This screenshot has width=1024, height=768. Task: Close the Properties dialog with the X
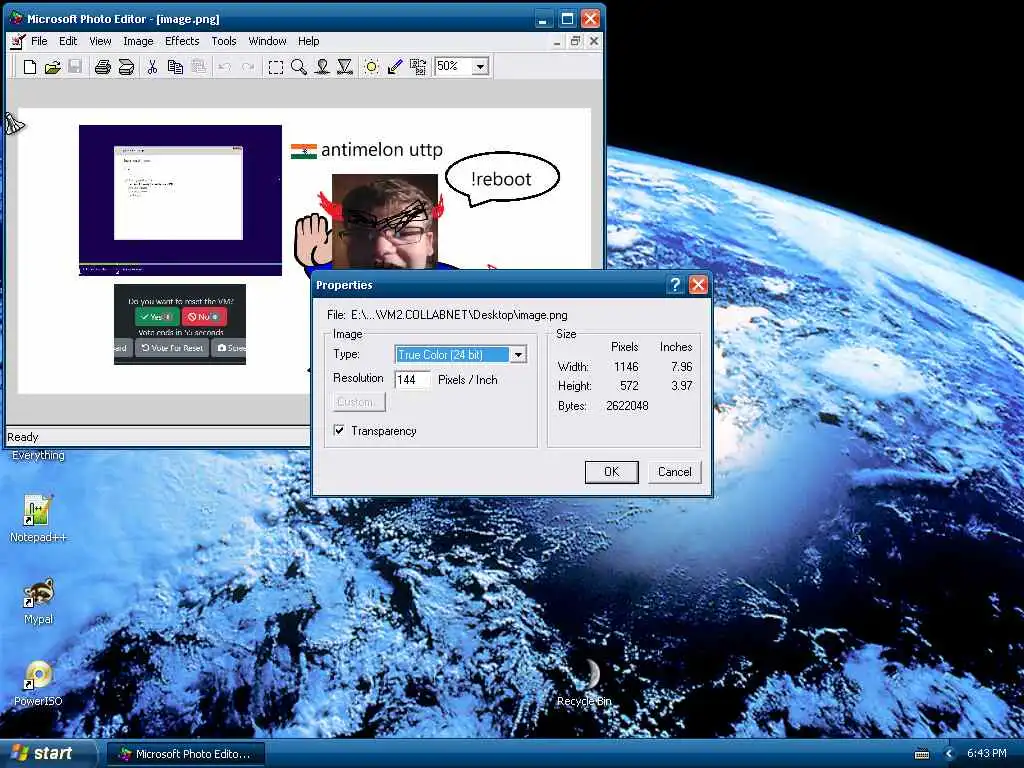click(698, 285)
